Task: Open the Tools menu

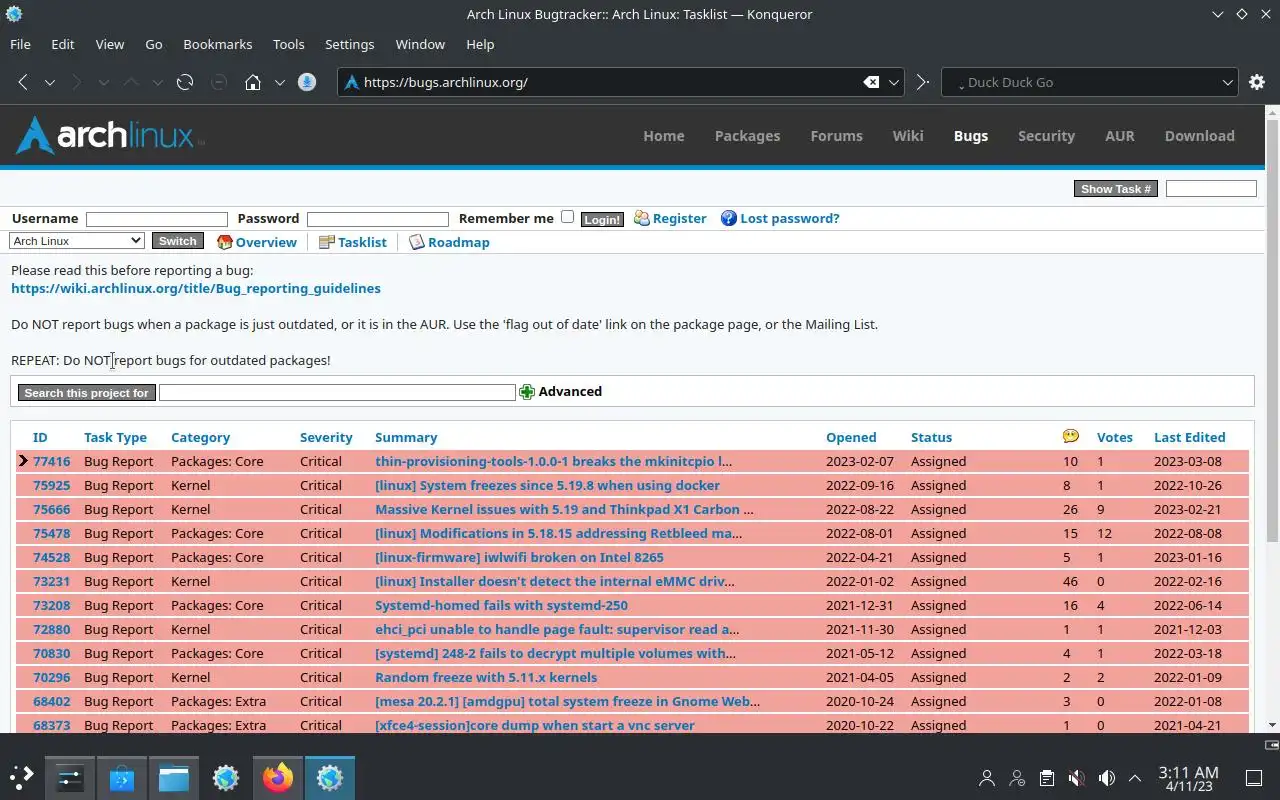Action: click(x=288, y=44)
